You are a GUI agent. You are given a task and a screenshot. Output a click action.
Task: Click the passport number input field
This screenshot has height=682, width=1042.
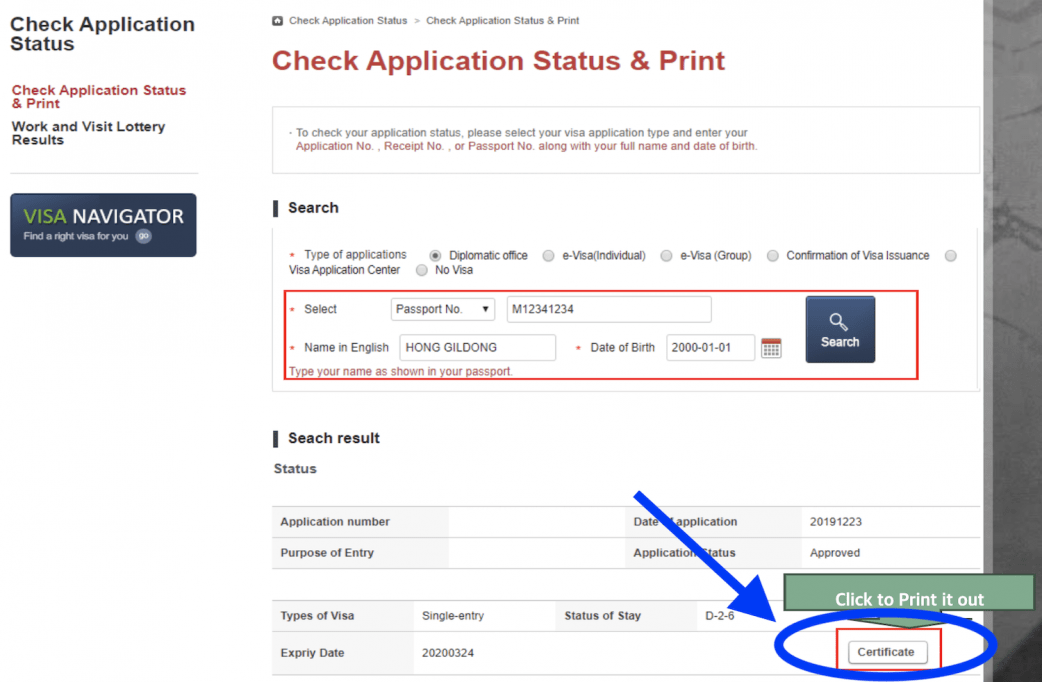pos(608,310)
